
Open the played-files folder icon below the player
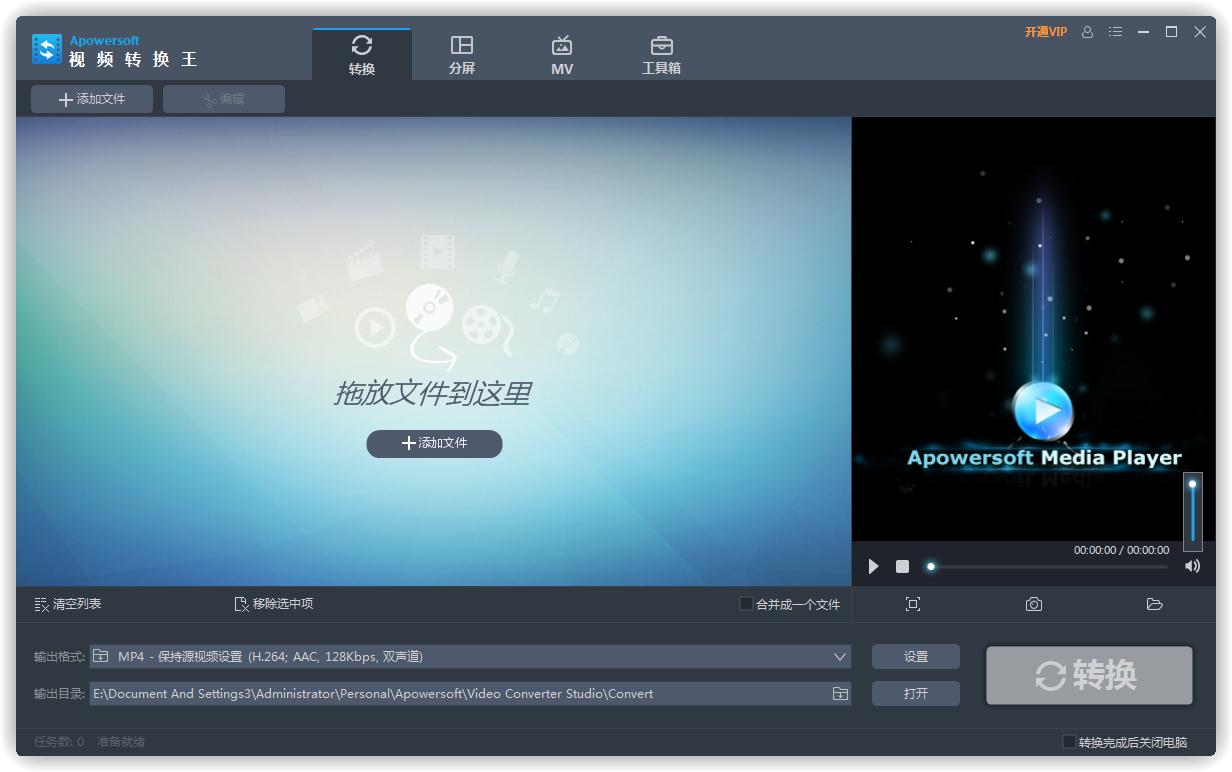pyautogui.click(x=1155, y=604)
